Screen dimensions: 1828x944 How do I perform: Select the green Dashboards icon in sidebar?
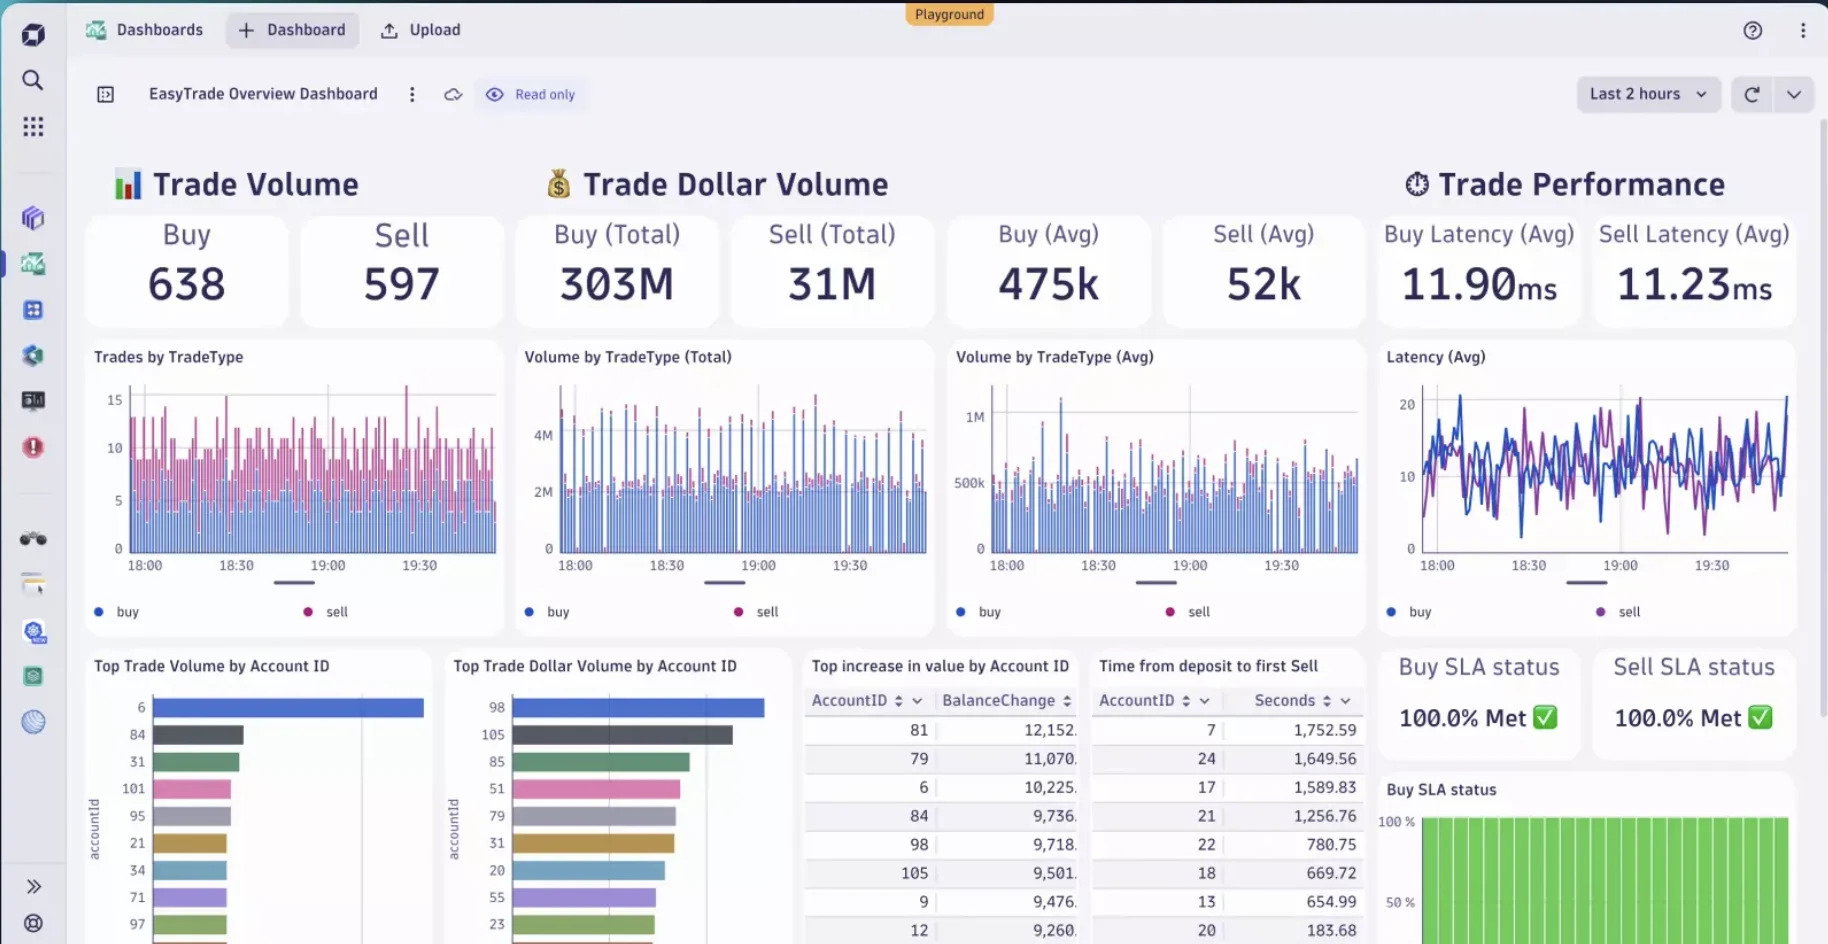pyautogui.click(x=33, y=264)
